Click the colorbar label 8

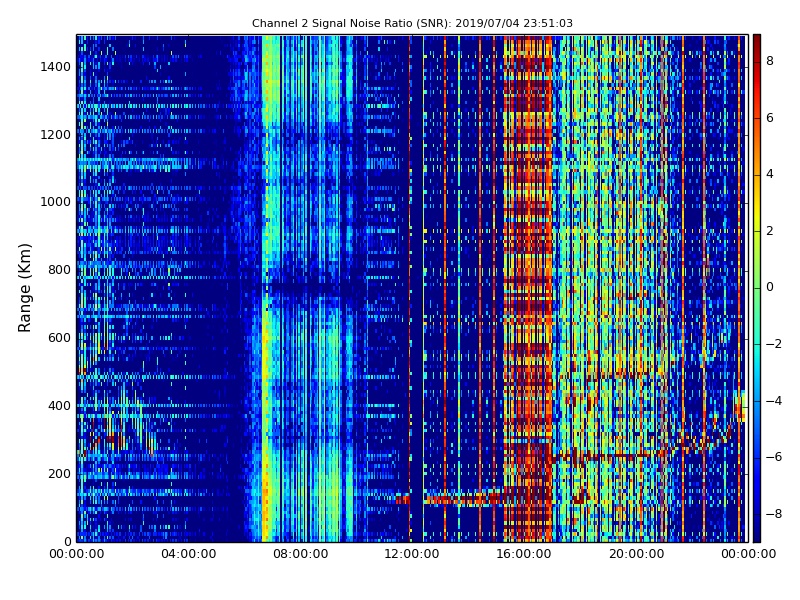click(x=770, y=61)
